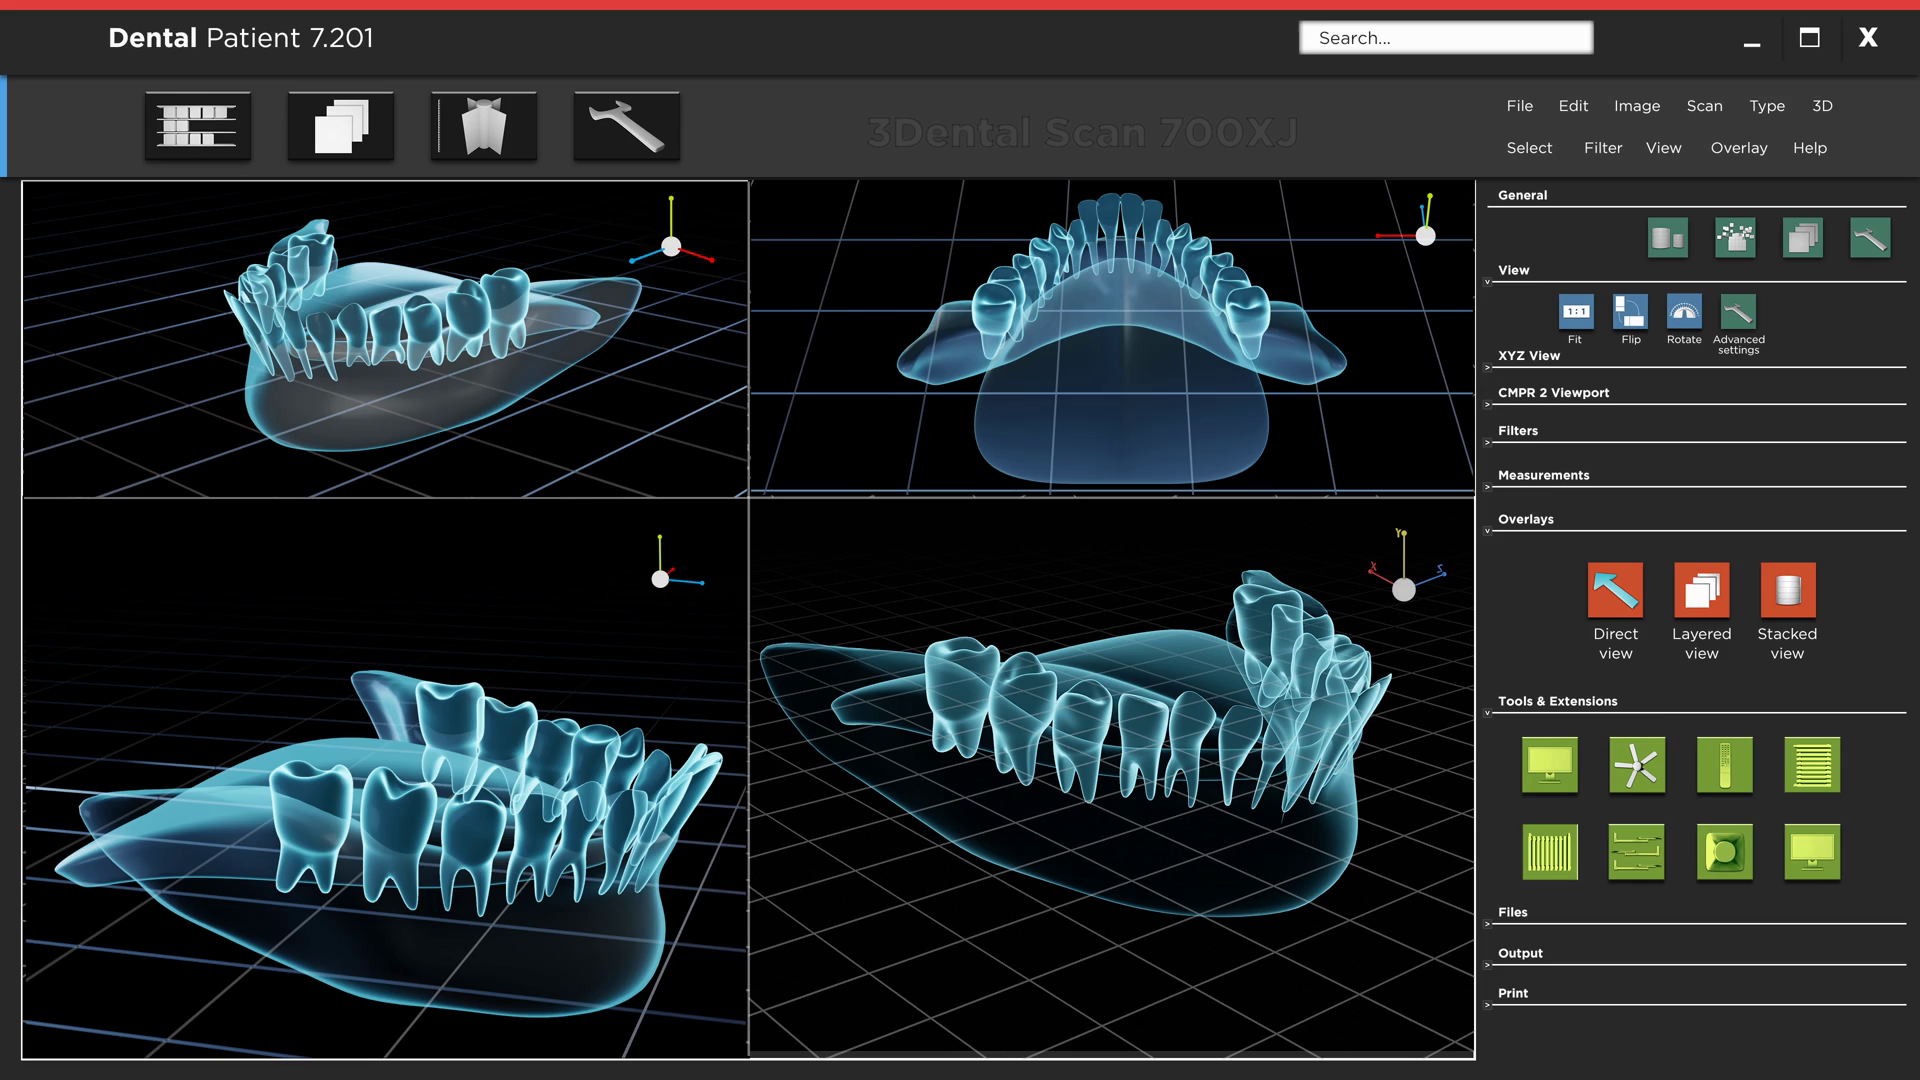Click the Help menu item
1920x1080 pixels.
(1809, 148)
